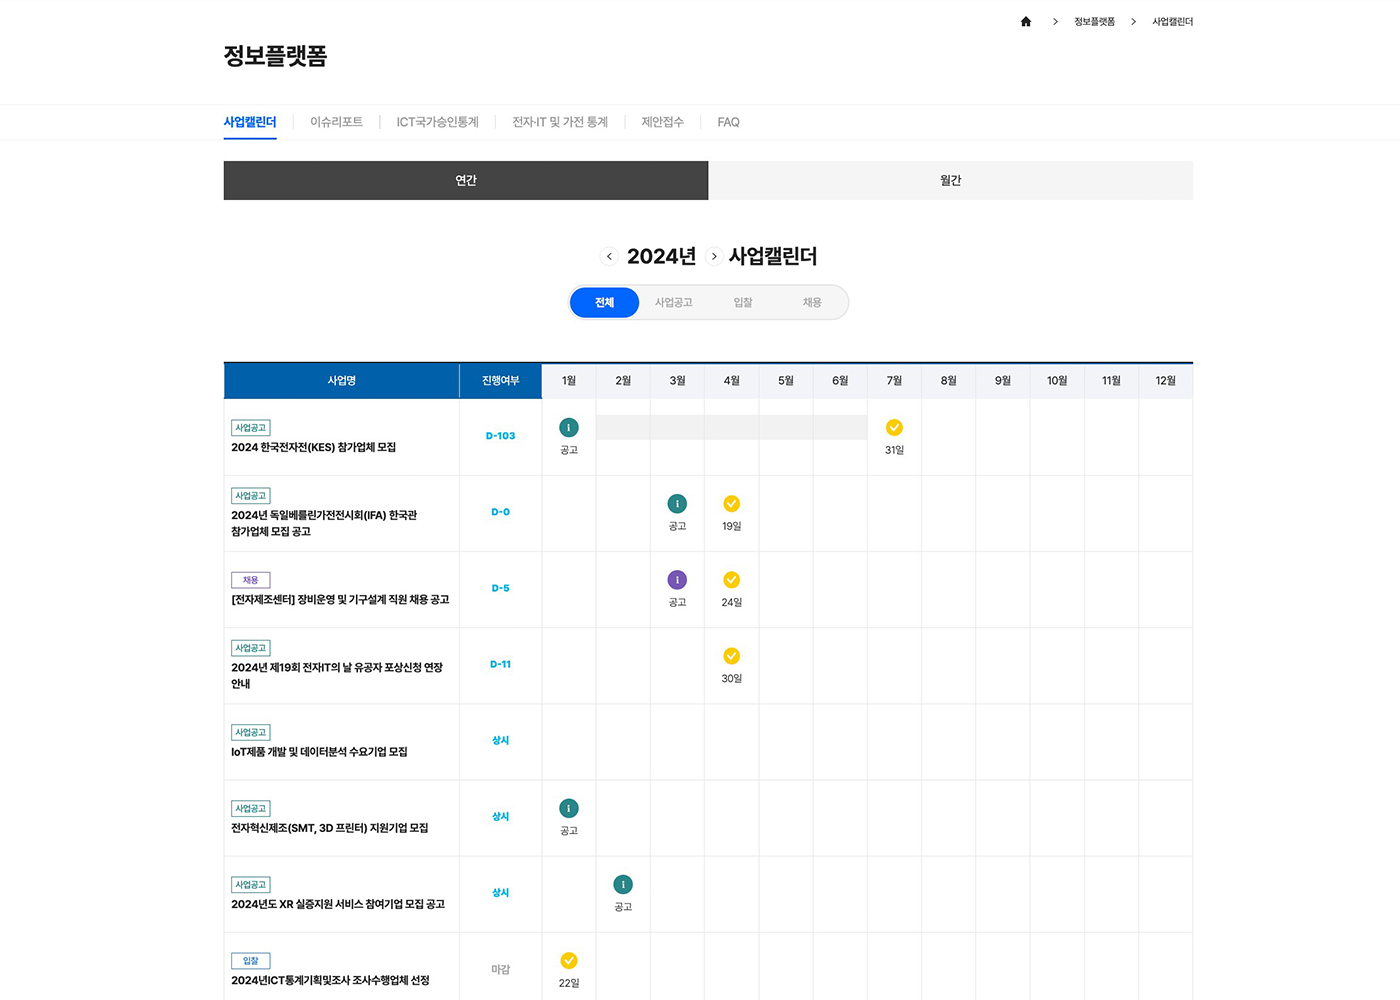The height and width of the screenshot is (1000, 1400).
Task: Switch to the 월간 calendar view
Action: pos(950,180)
